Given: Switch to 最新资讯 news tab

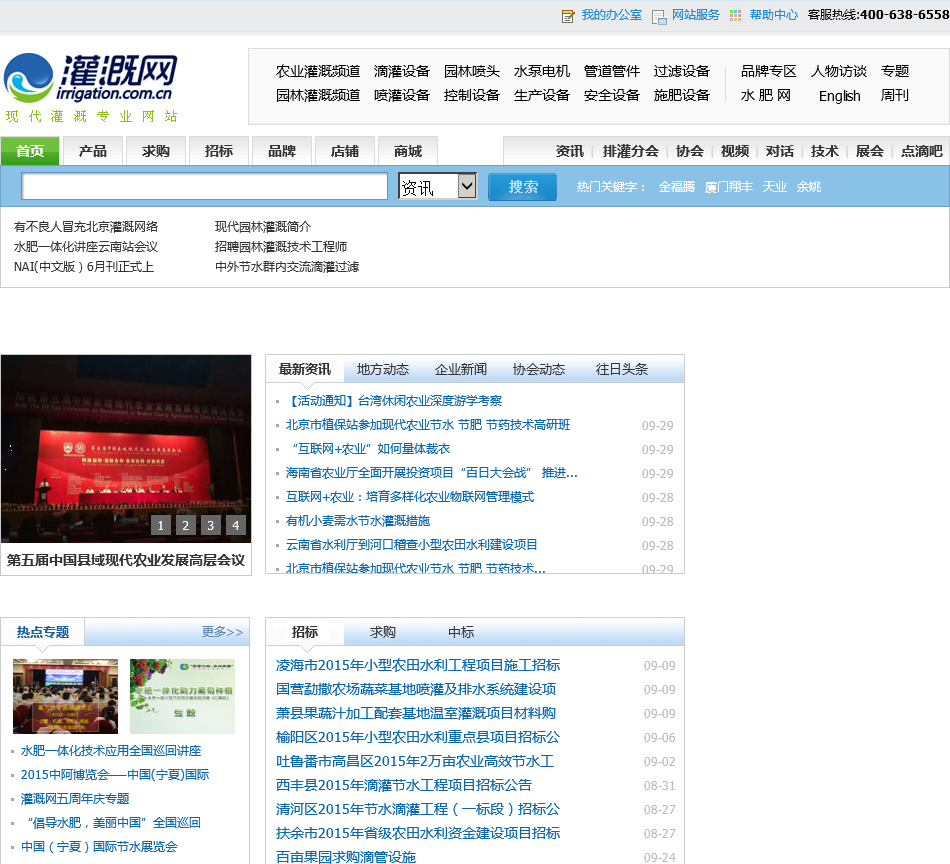Looking at the screenshot, I should coord(305,369).
